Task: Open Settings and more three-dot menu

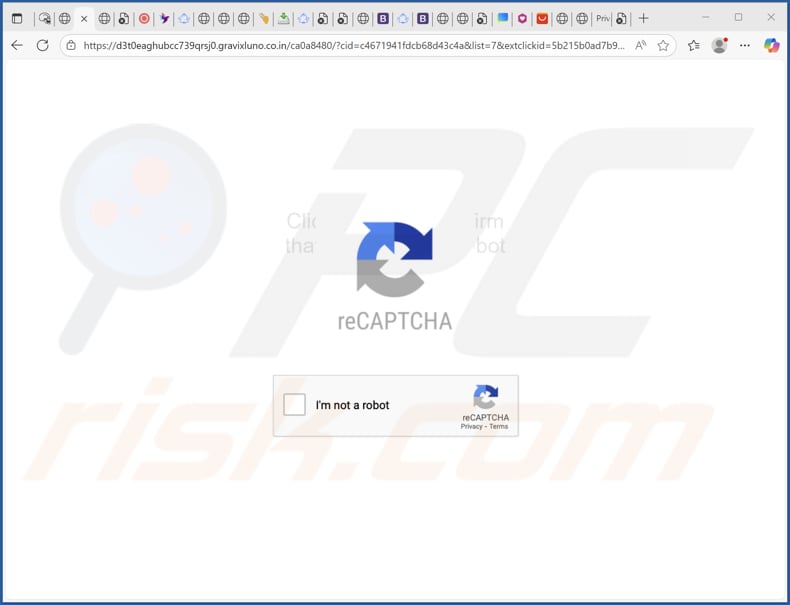Action: coord(745,45)
